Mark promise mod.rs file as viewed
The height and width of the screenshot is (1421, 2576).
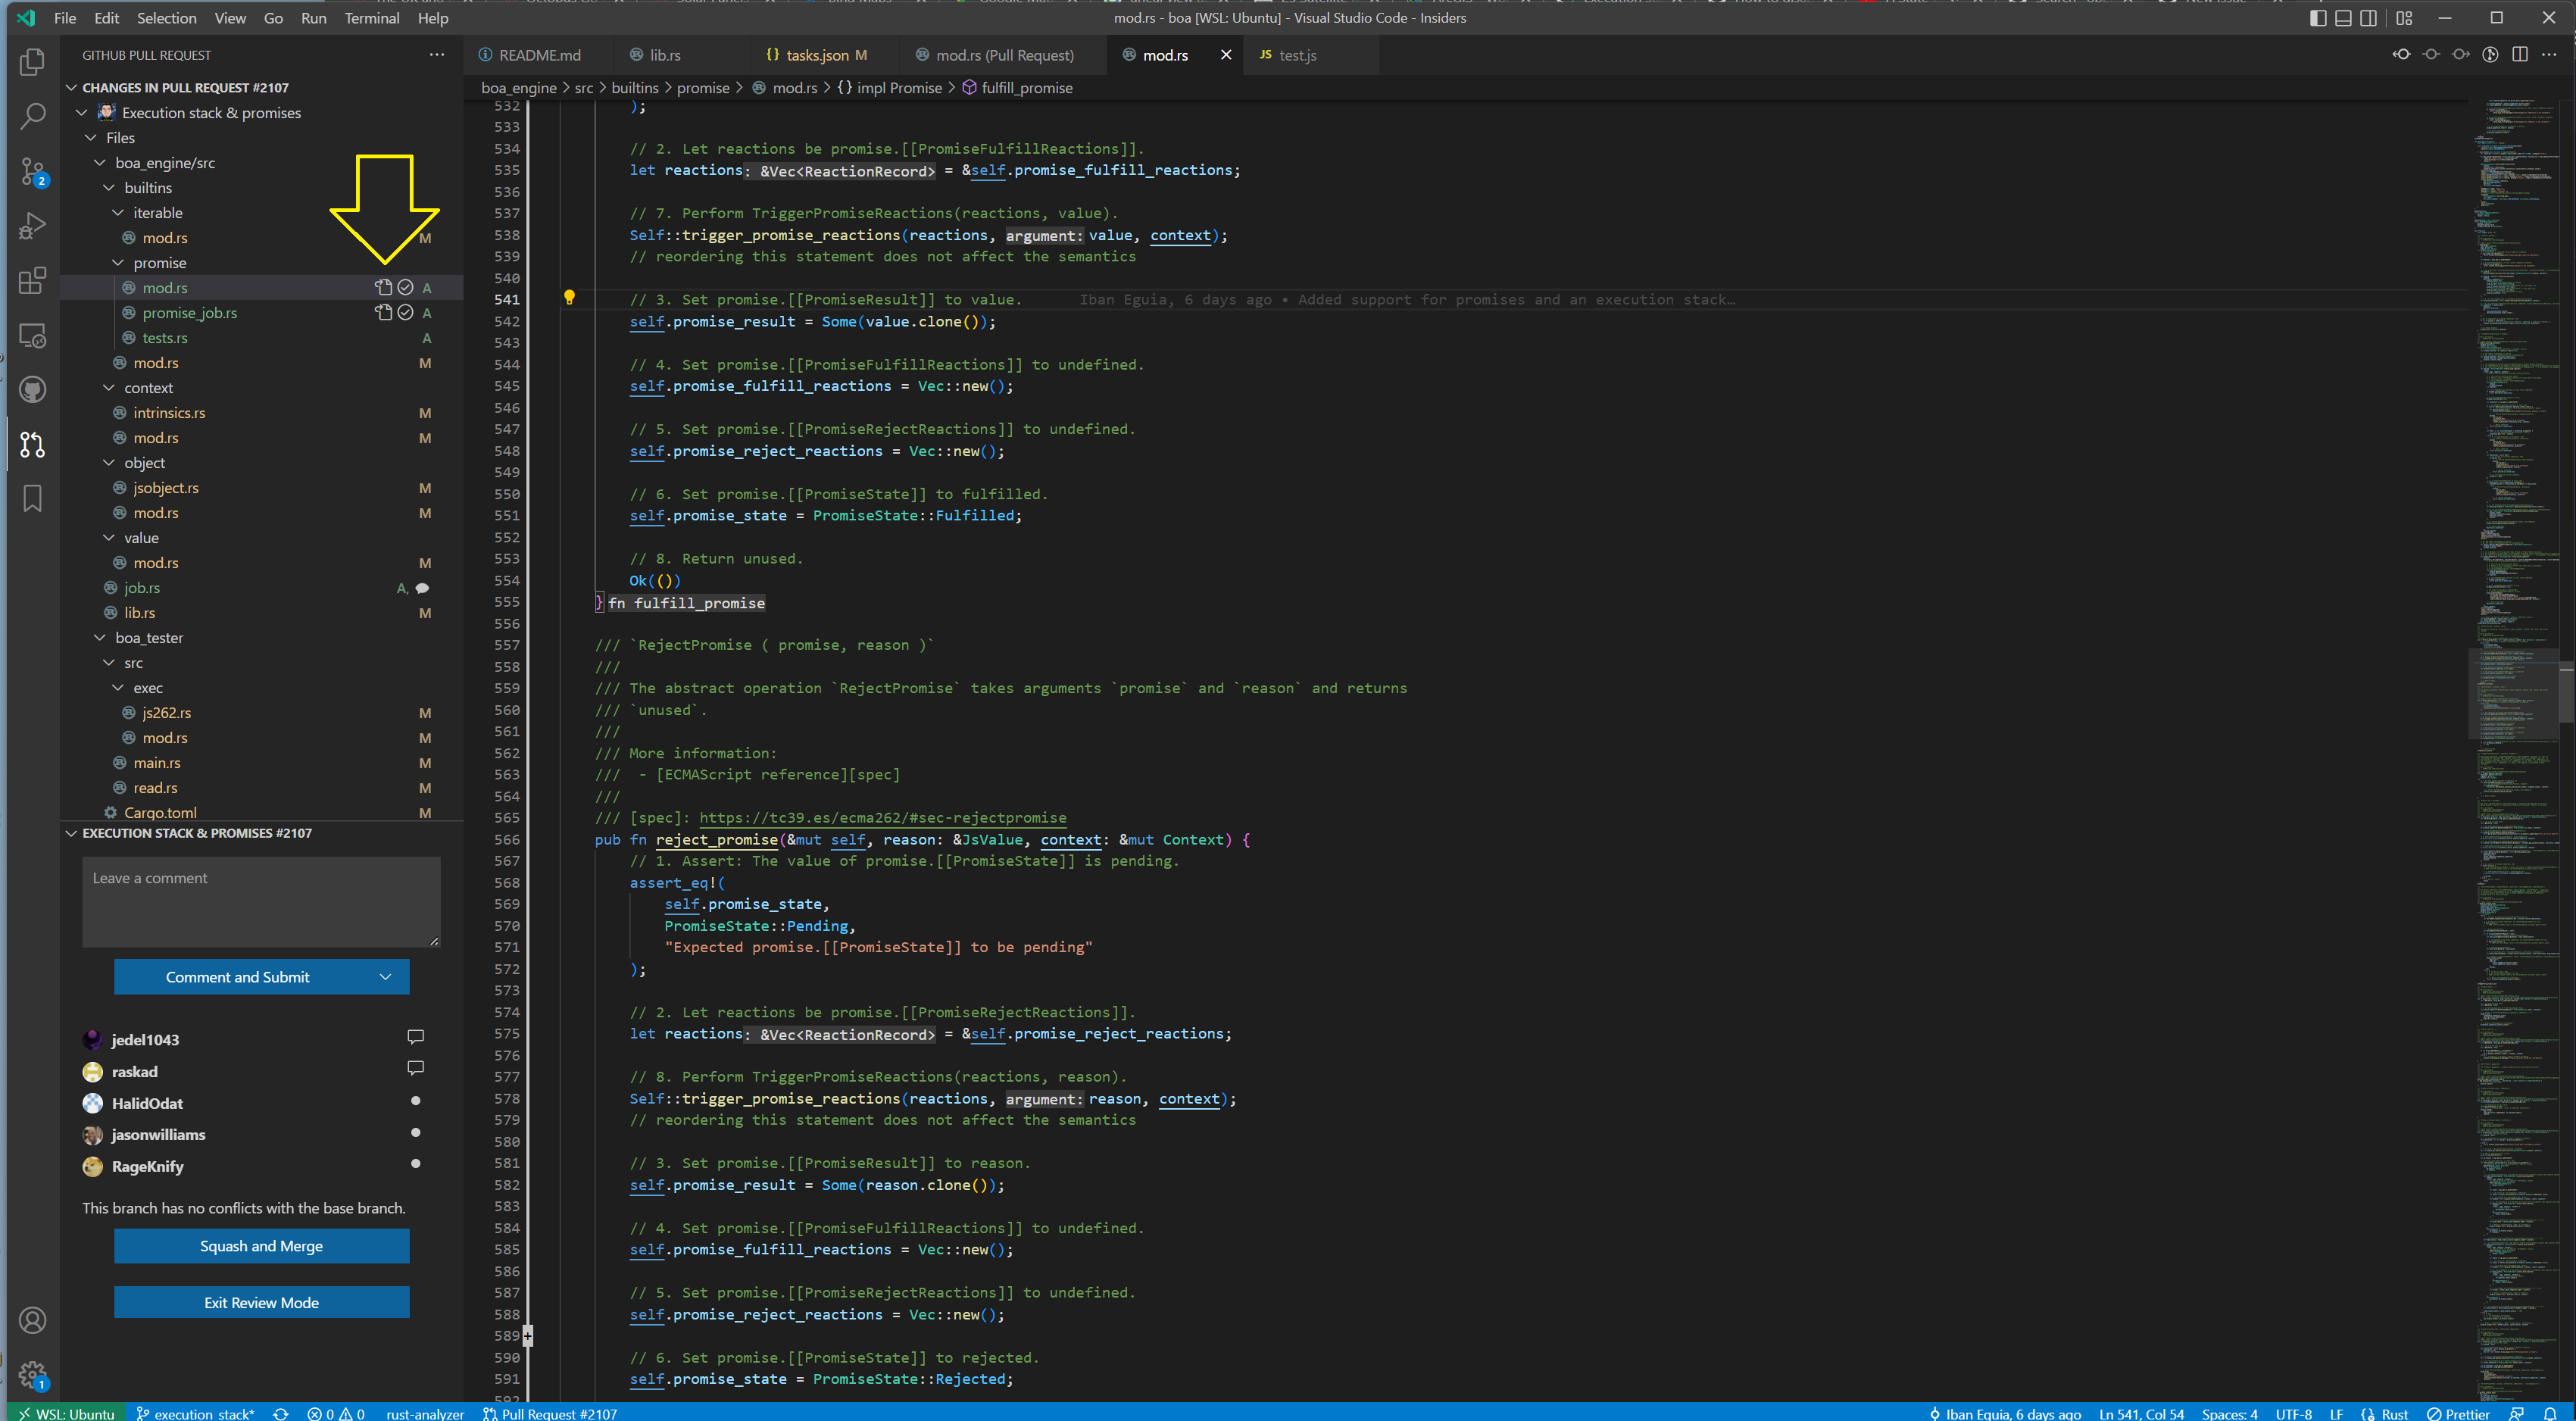(x=405, y=287)
